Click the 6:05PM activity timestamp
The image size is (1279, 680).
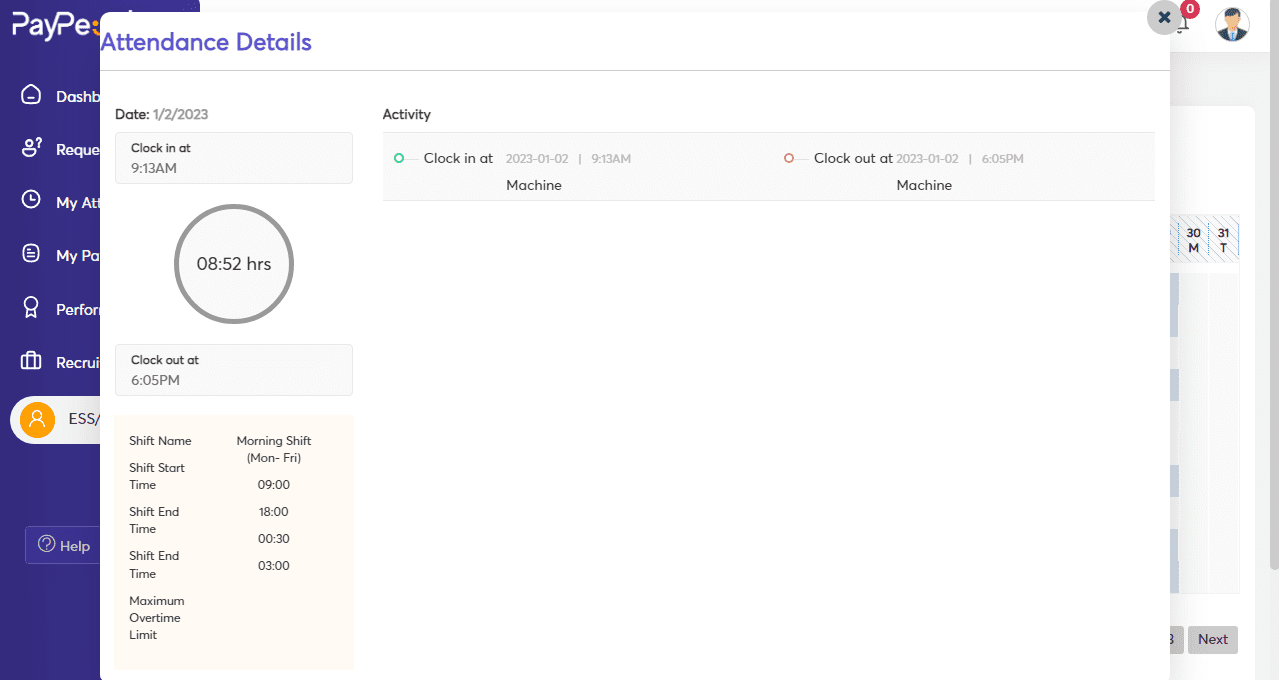1002,159
